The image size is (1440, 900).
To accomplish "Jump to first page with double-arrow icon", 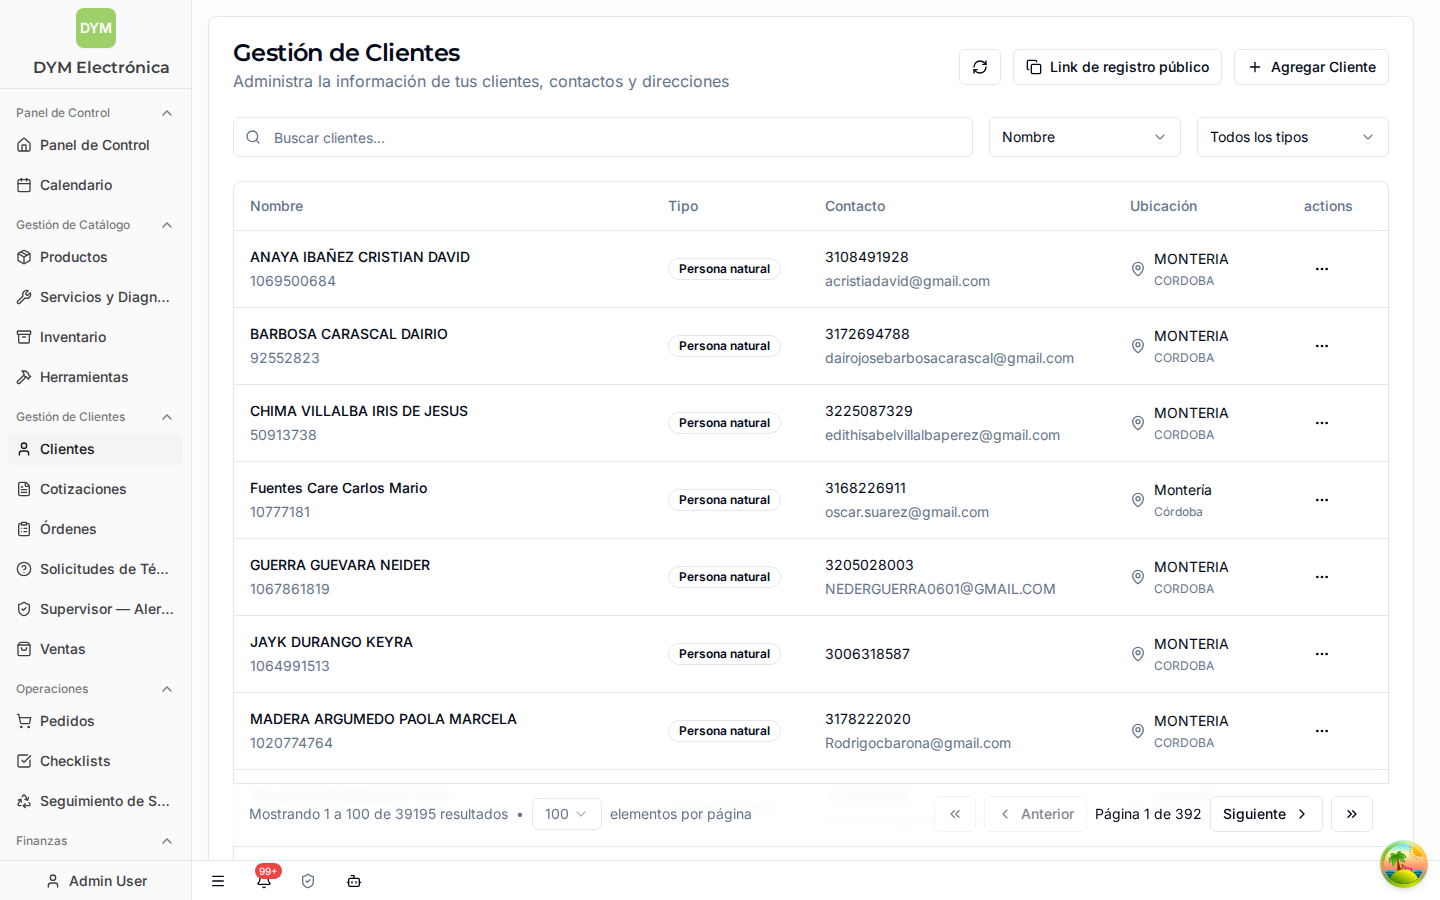I will coord(955,814).
